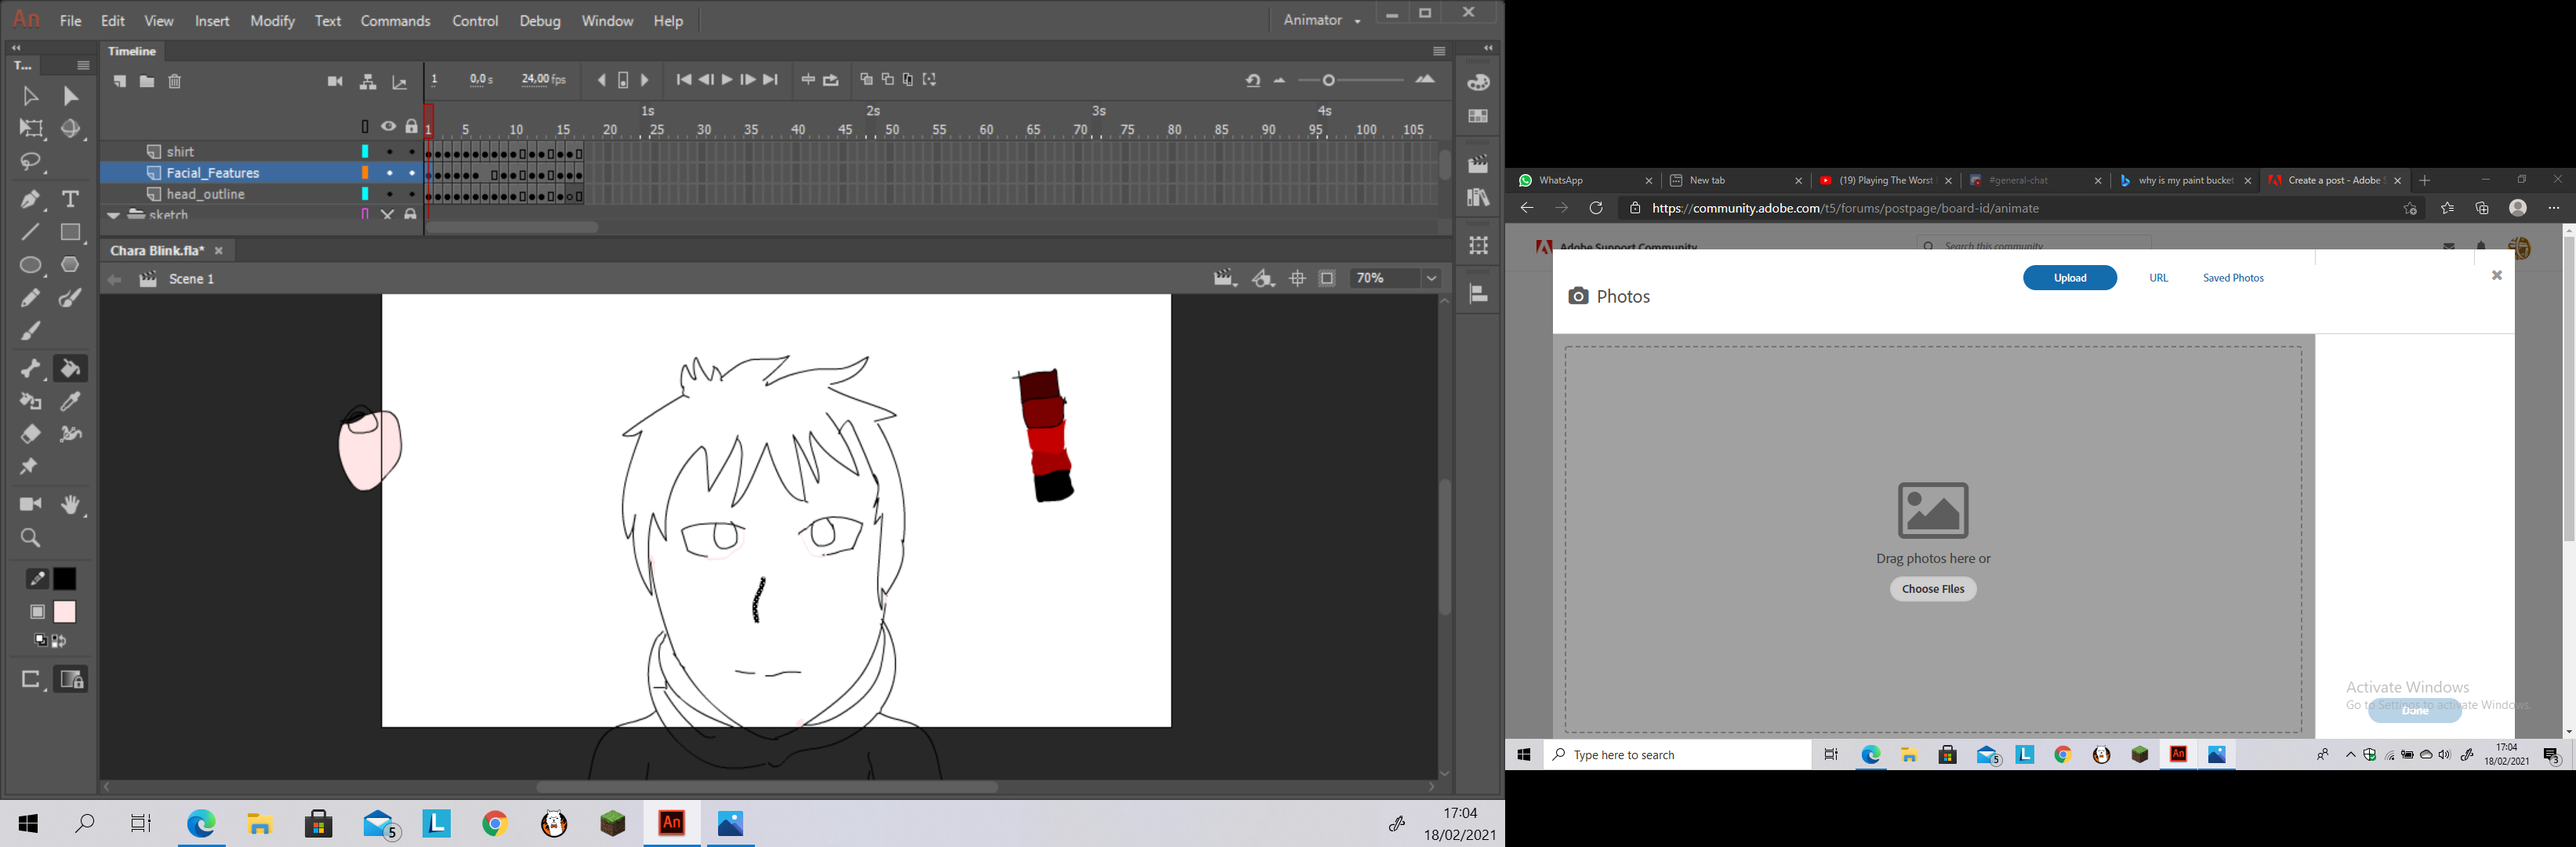Open the stage zoom level dropdown
Viewport: 2576px width, 847px height.
[x=1431, y=278]
